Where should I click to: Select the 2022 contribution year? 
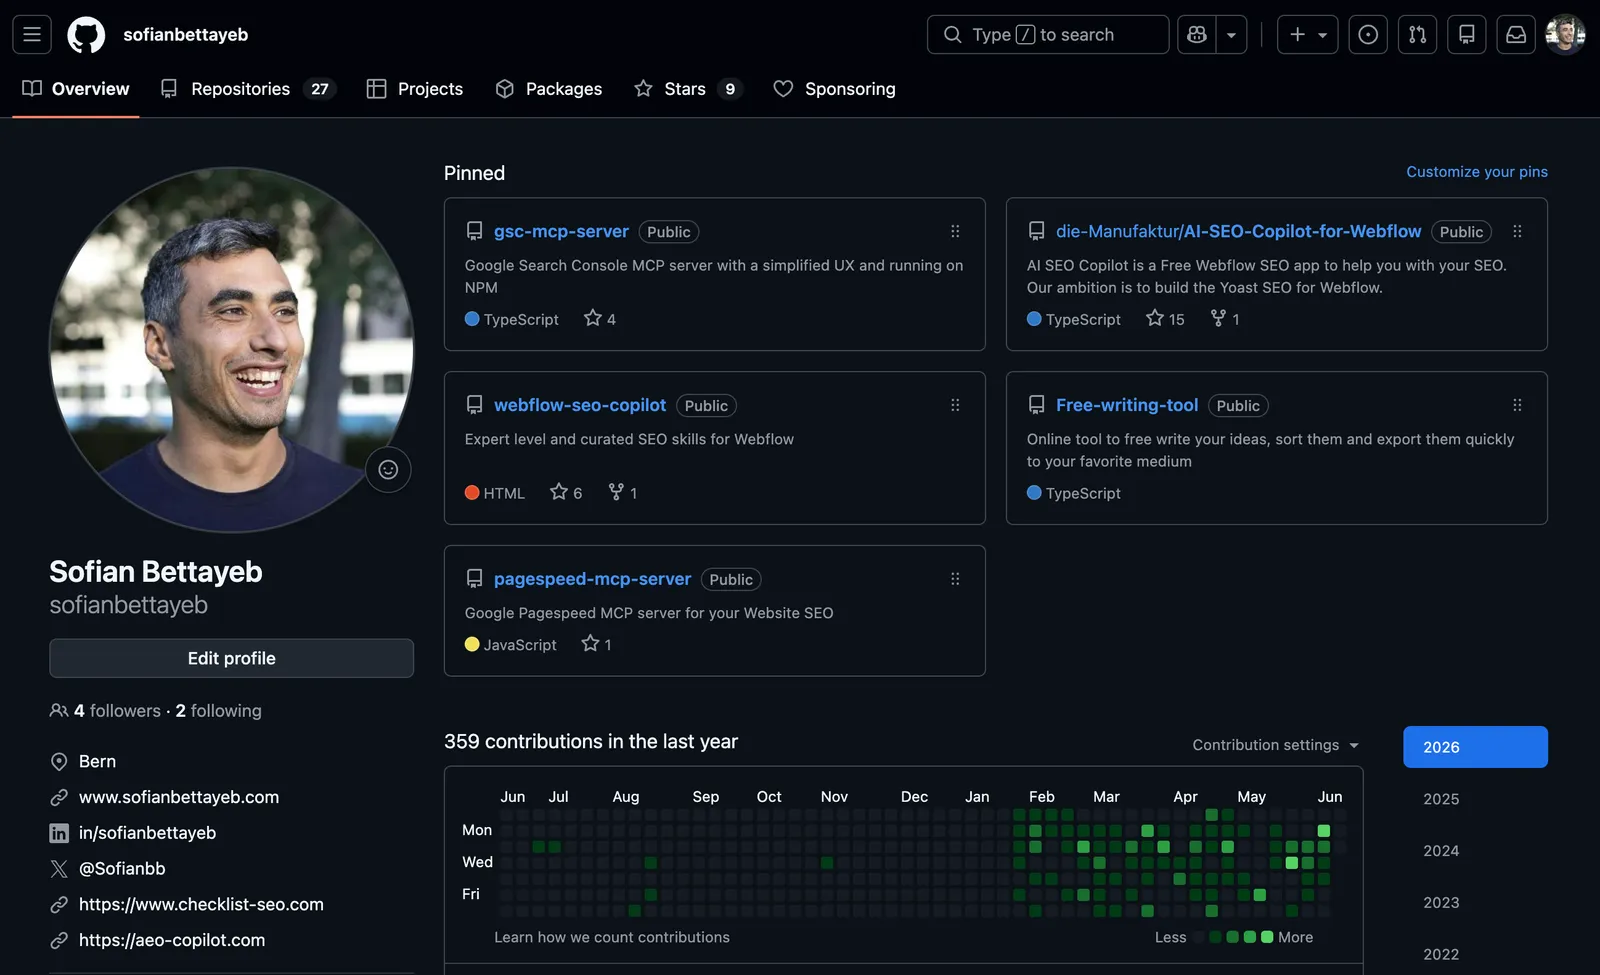(1475, 954)
